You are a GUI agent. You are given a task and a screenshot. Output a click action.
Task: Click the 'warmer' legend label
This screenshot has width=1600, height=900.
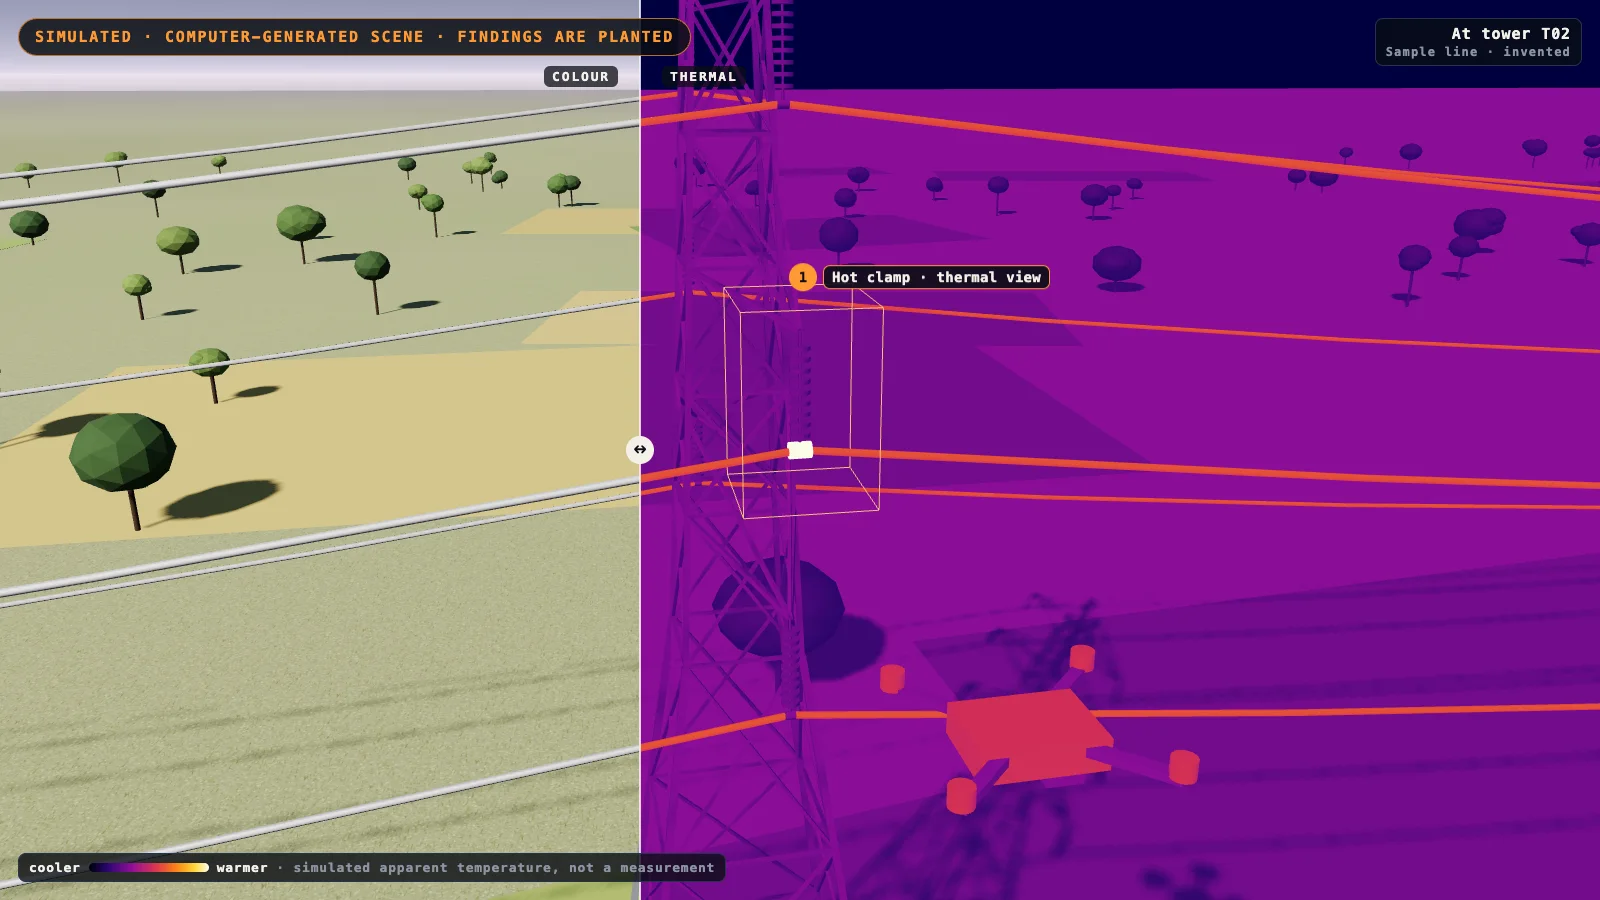[242, 867]
